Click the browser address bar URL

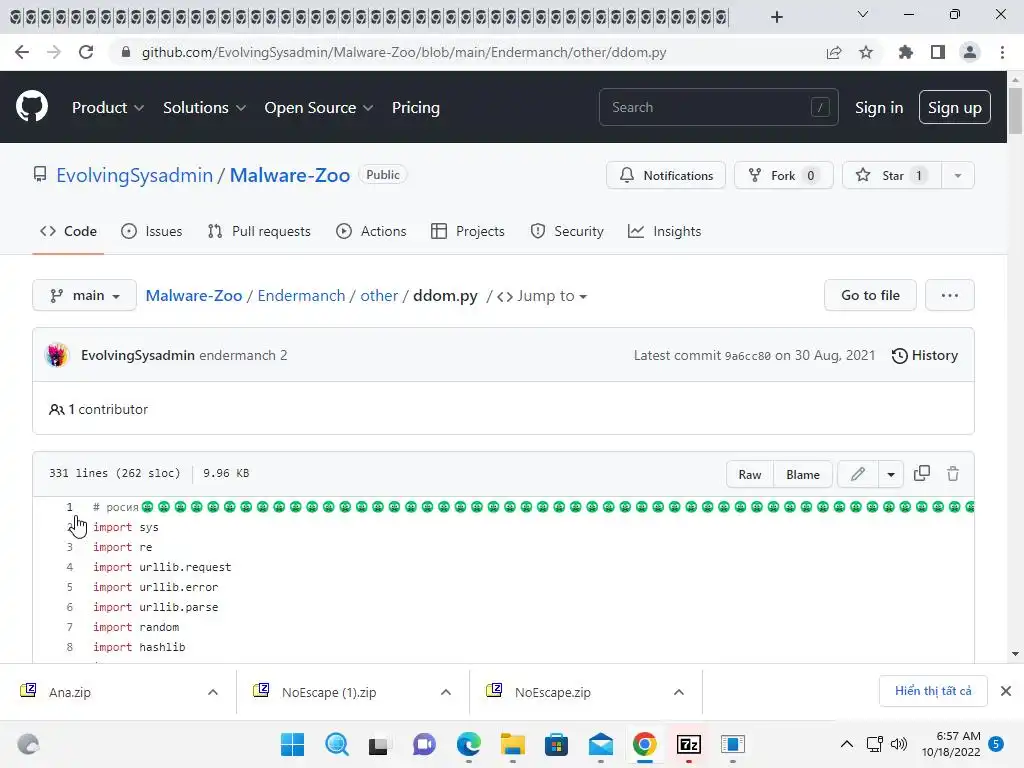click(404, 52)
